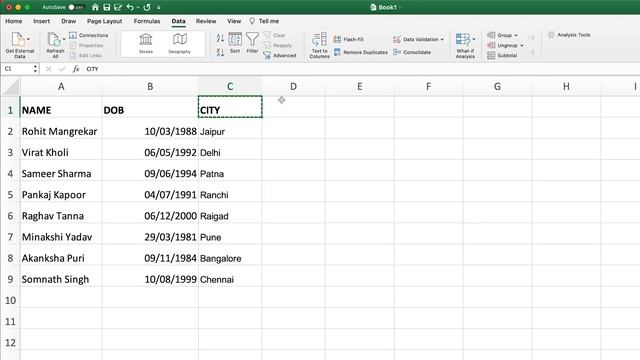Click the Name Box stepper arrows
Viewport: 640px width, 360px height.
coord(36,69)
